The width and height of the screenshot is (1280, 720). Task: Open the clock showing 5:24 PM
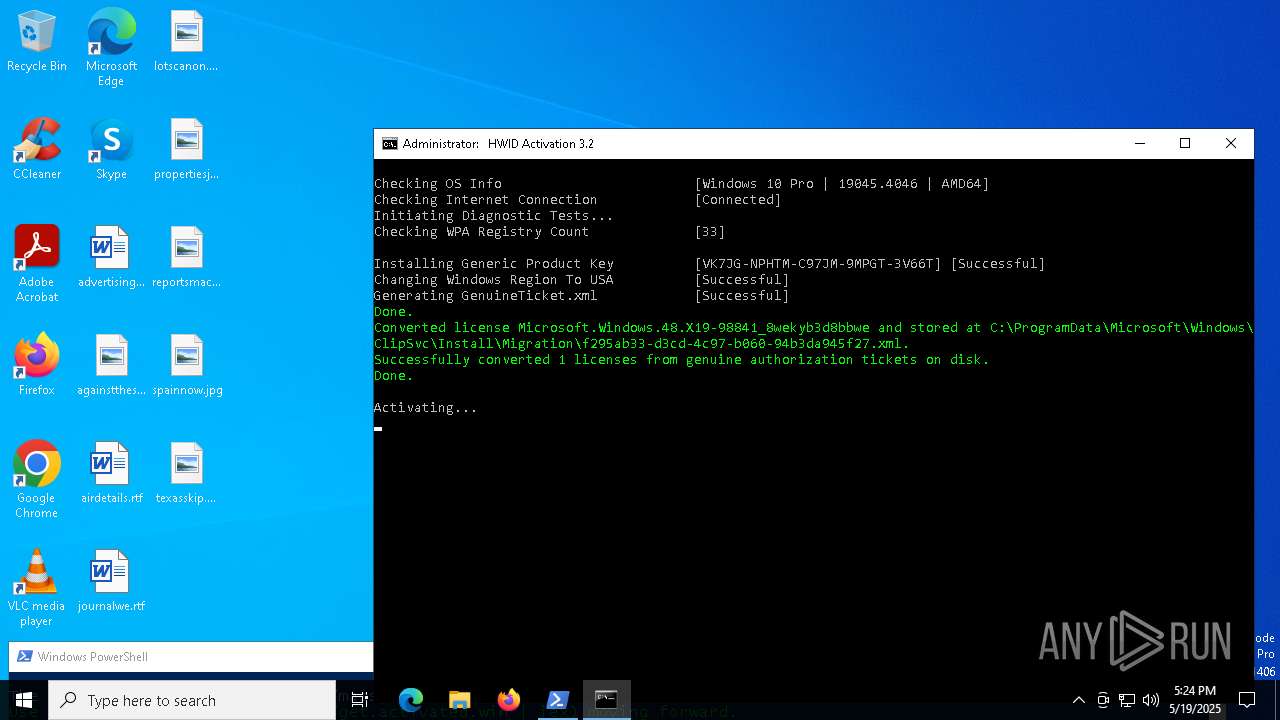coord(1195,700)
